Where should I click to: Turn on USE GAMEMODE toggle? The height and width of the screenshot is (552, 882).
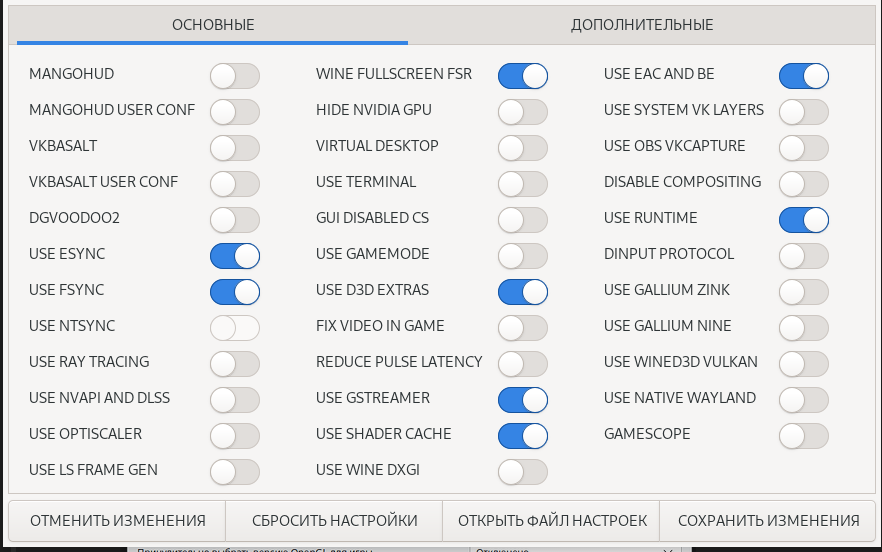pyautogui.click(x=523, y=255)
